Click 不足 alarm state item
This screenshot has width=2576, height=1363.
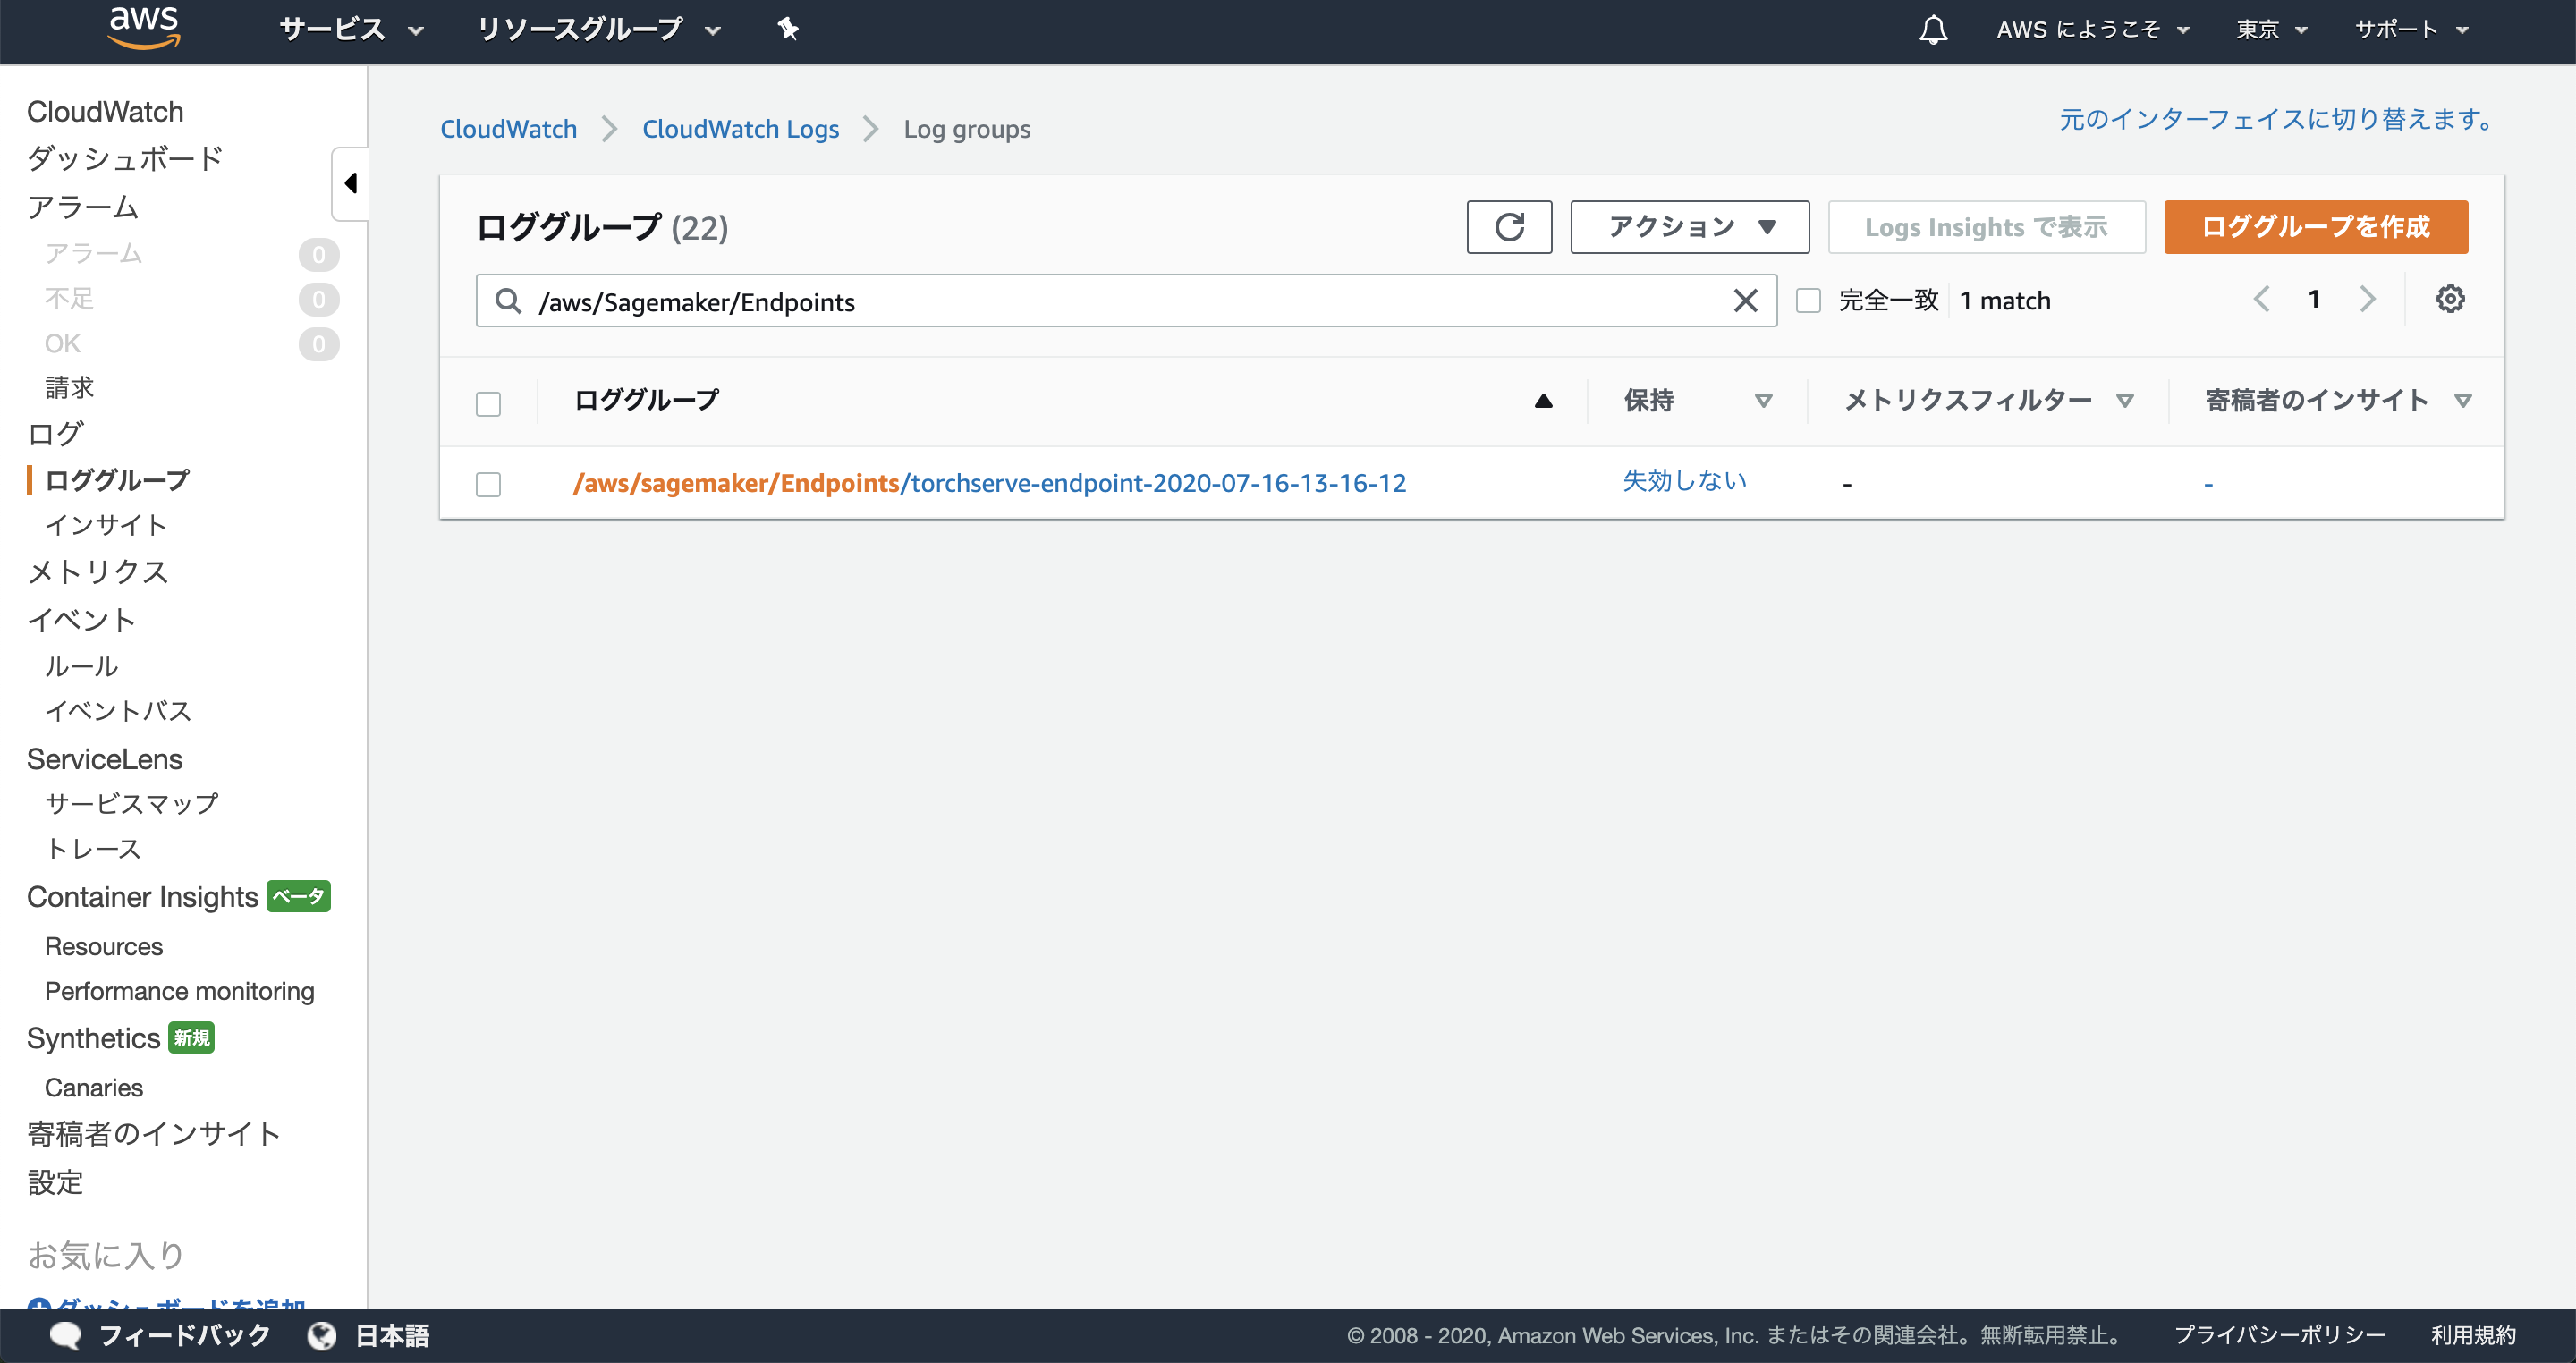pyautogui.click(x=69, y=299)
